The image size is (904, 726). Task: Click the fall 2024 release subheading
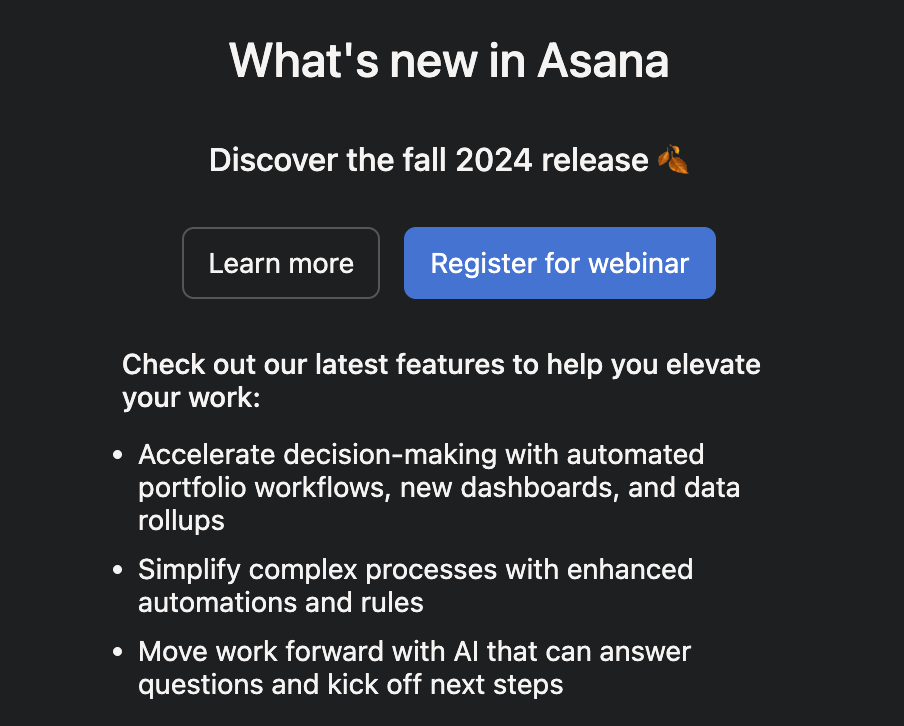tap(447, 160)
